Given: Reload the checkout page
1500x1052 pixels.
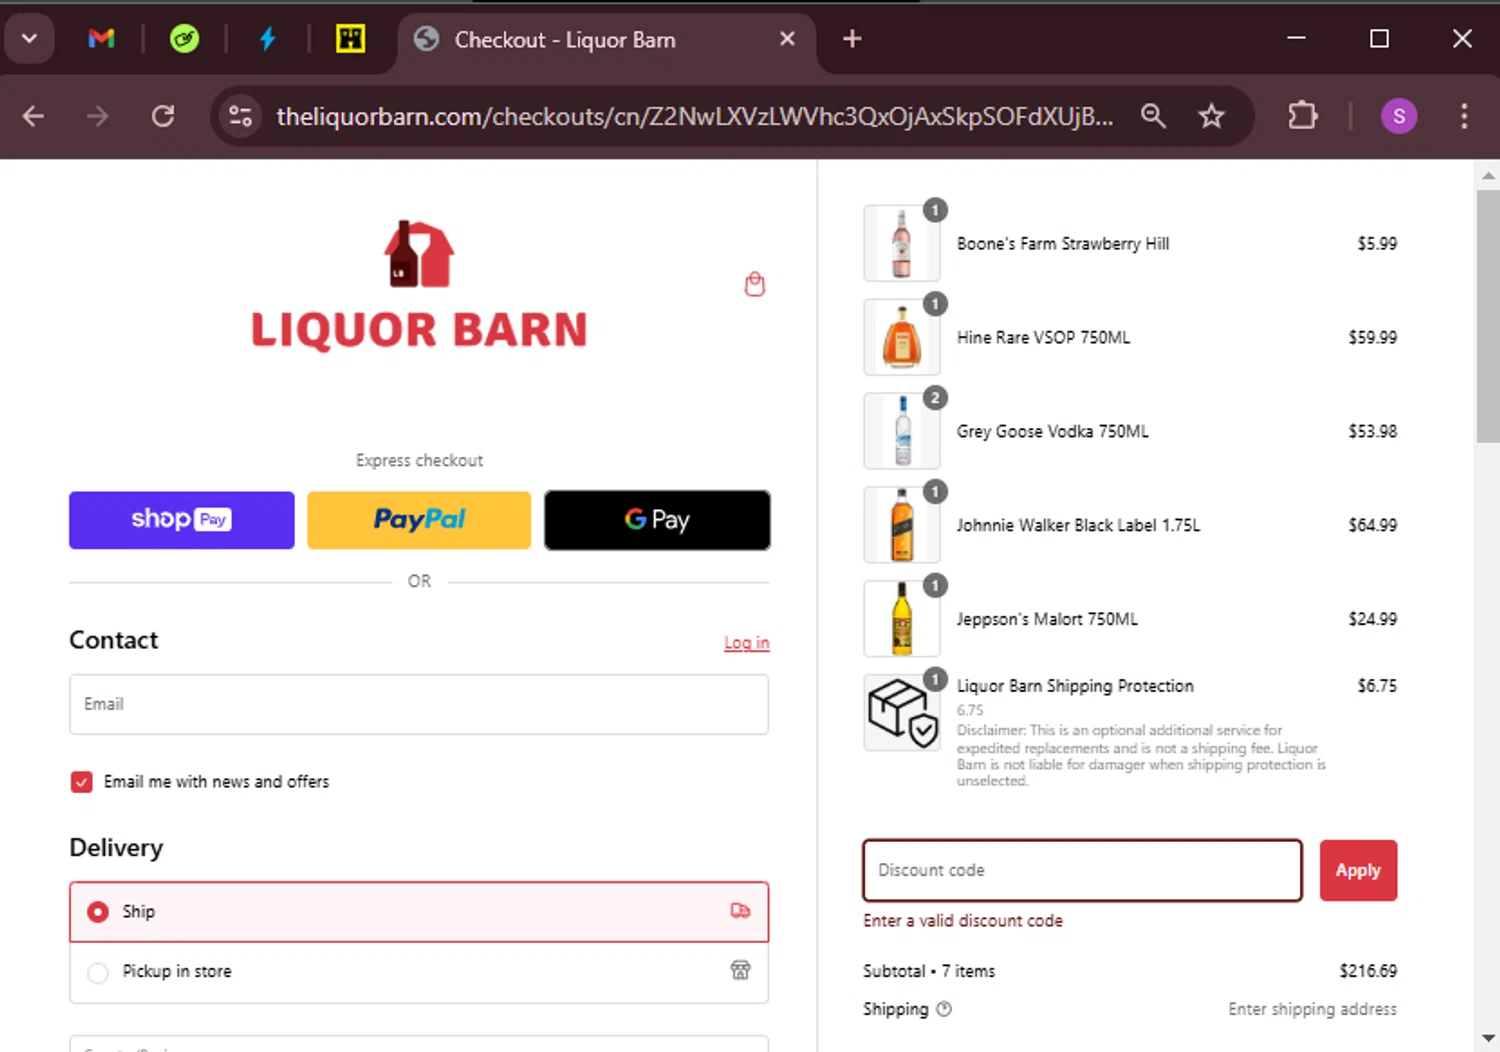Looking at the screenshot, I should pos(163,116).
